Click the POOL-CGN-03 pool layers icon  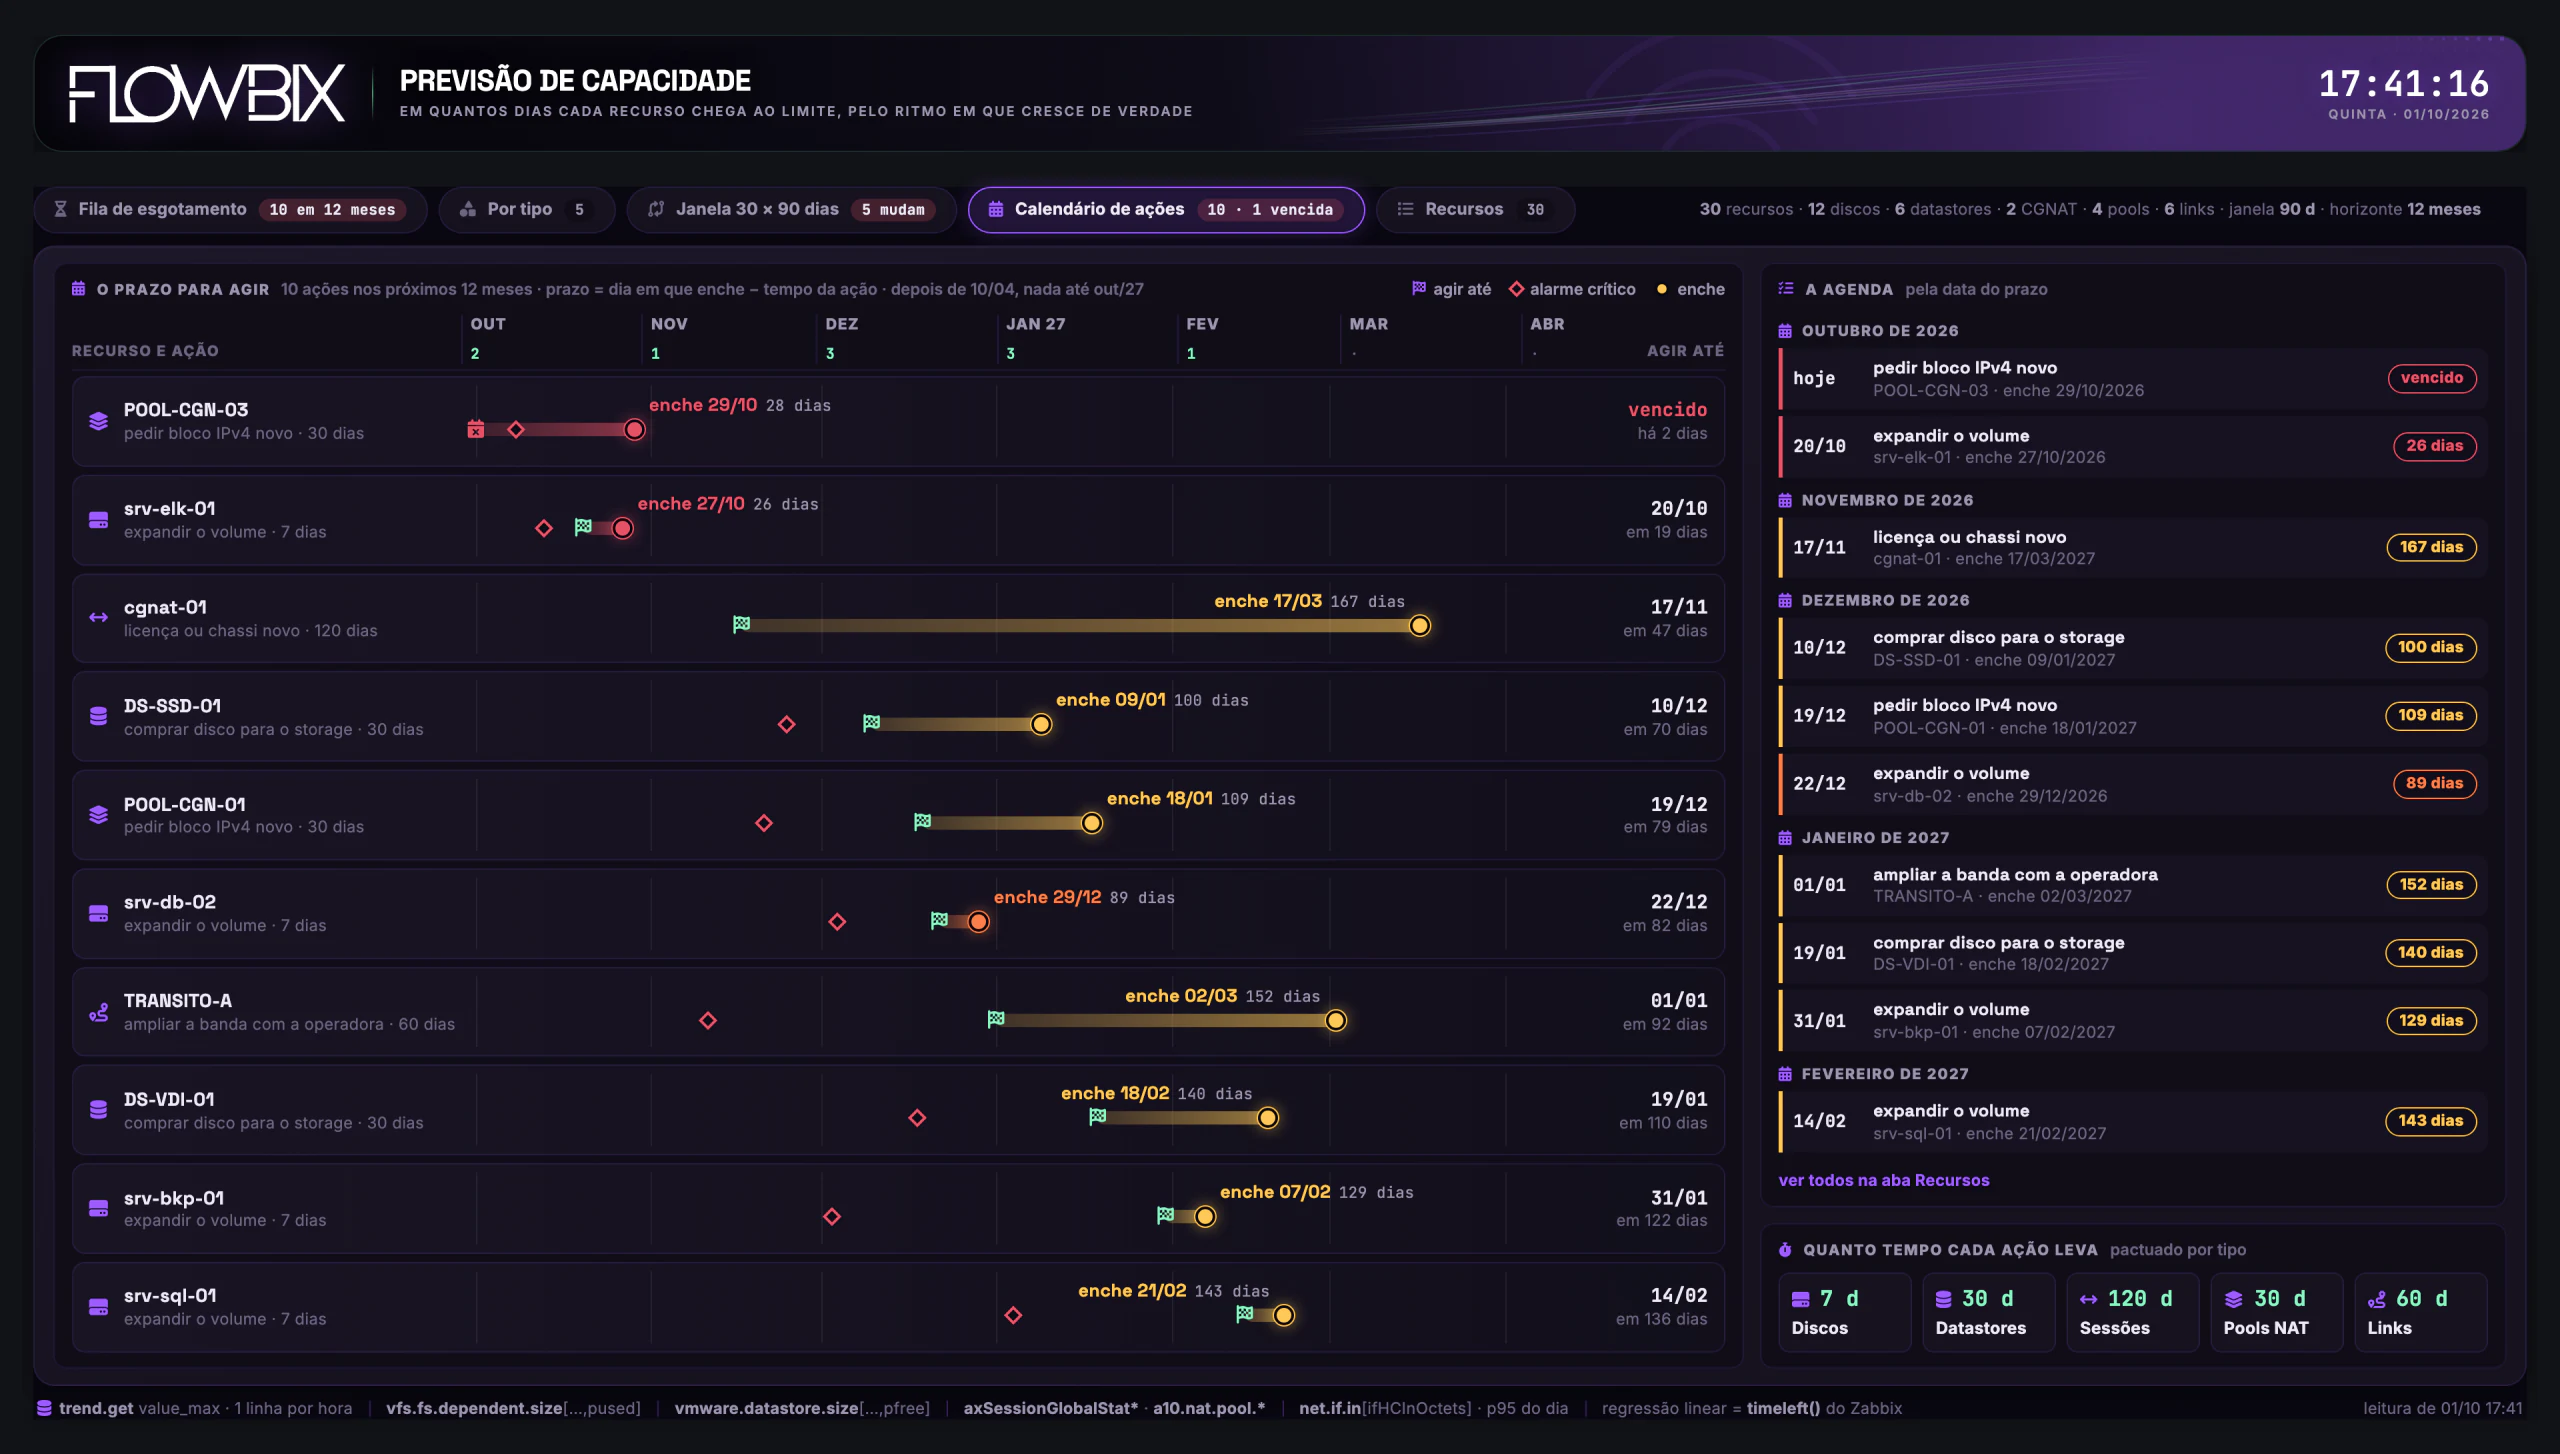[98, 421]
